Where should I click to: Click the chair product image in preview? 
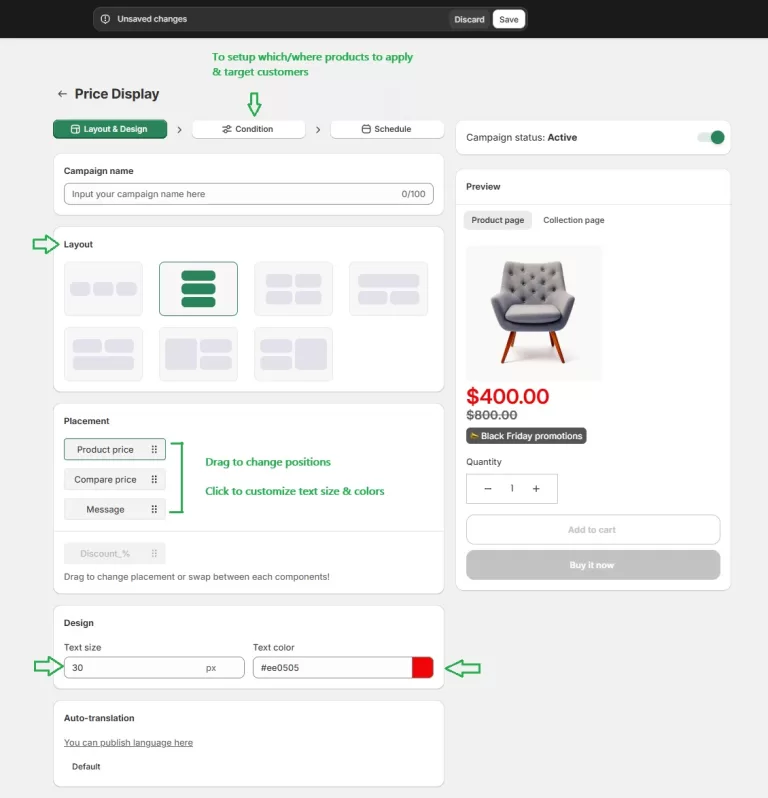point(533,313)
